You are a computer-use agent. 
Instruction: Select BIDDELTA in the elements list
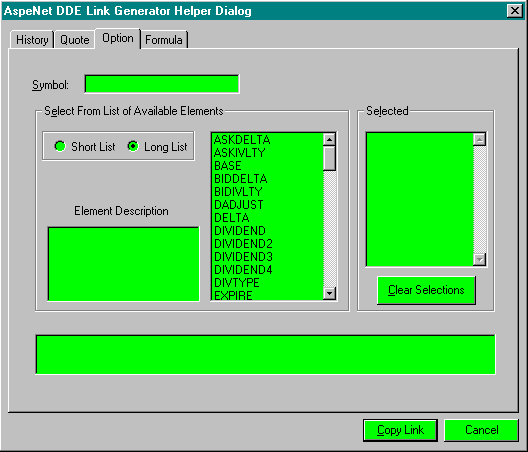[268, 179]
